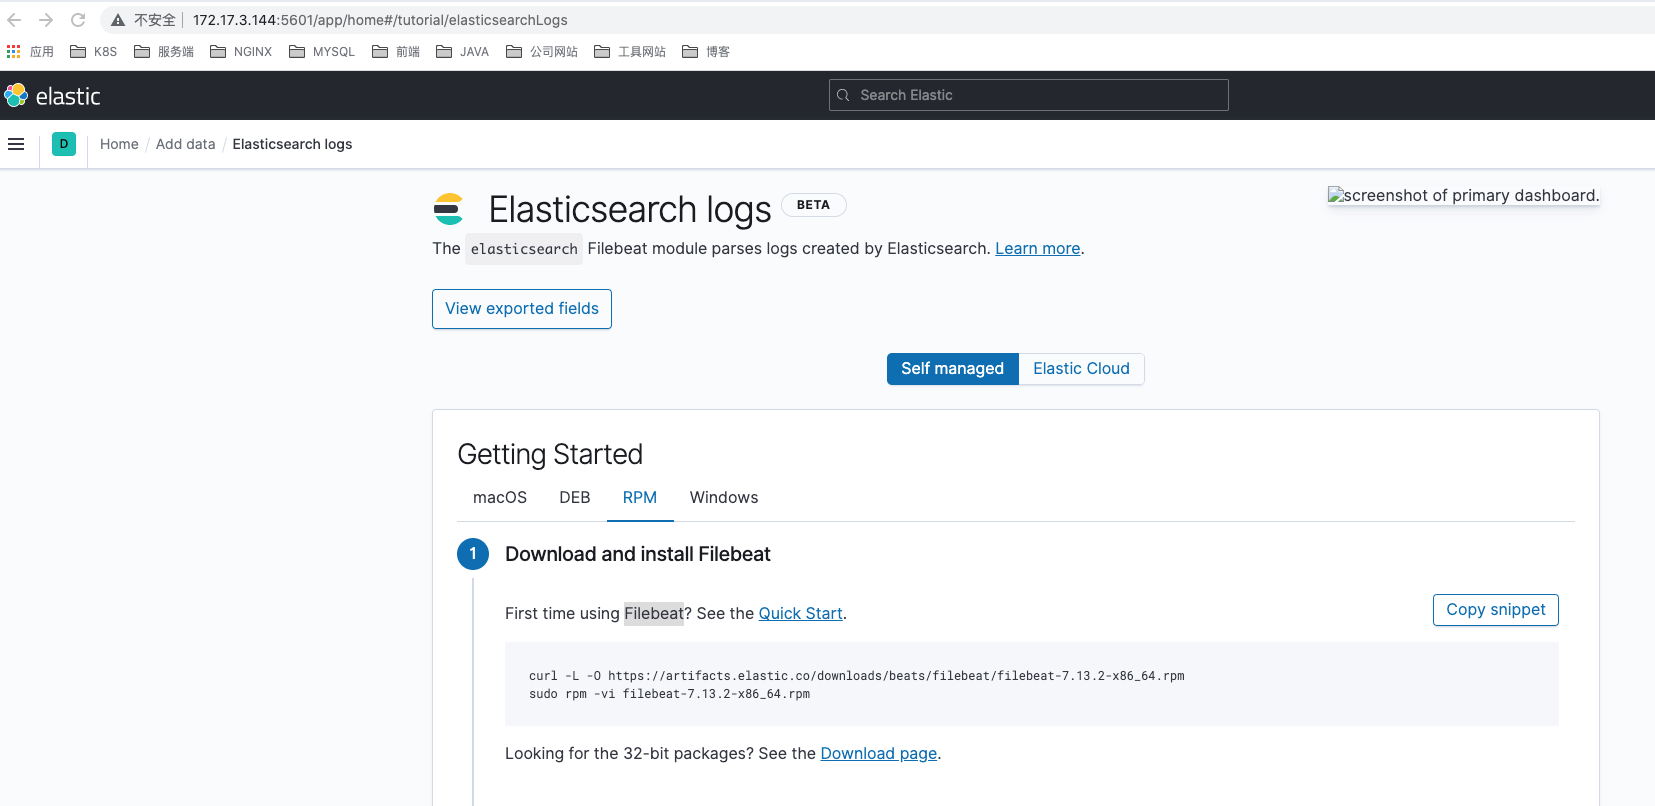Open the K8S bookmark folder

pos(93,52)
